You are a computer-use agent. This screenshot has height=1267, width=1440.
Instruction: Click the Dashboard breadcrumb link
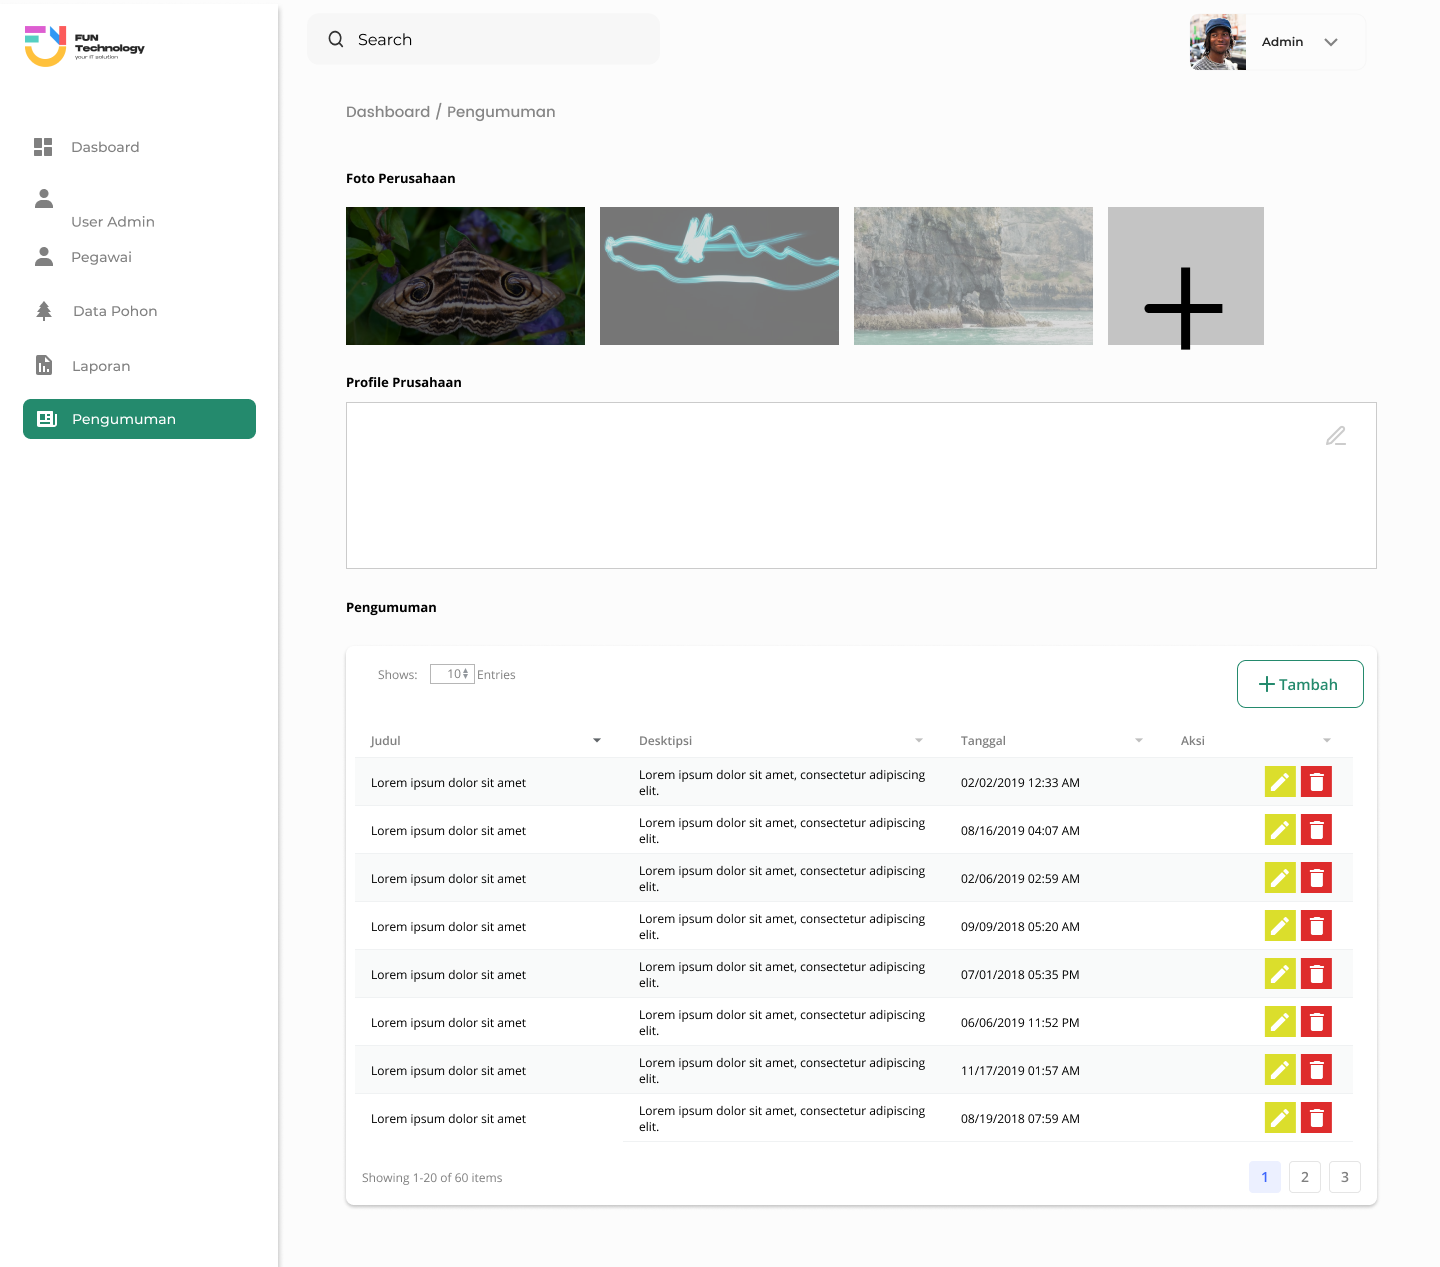point(388,112)
